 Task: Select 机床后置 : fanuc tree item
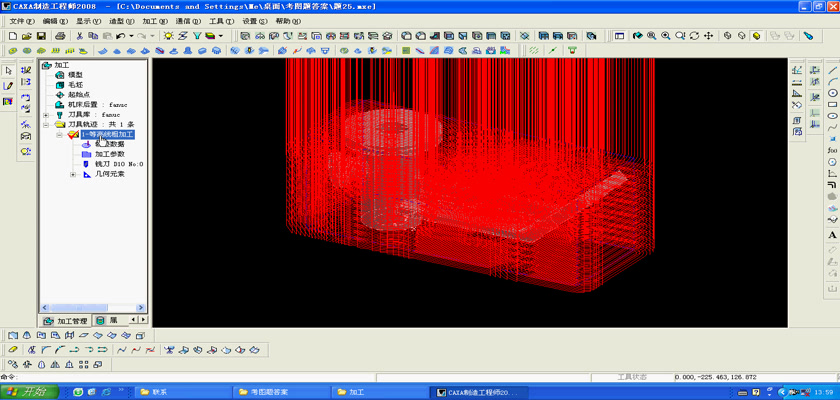click(x=98, y=104)
